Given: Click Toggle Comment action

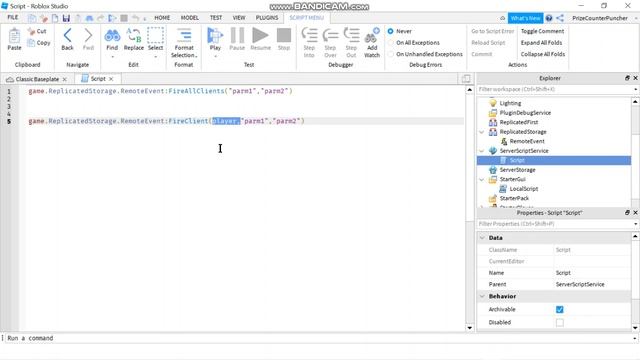Looking at the screenshot, I should 542,31.
